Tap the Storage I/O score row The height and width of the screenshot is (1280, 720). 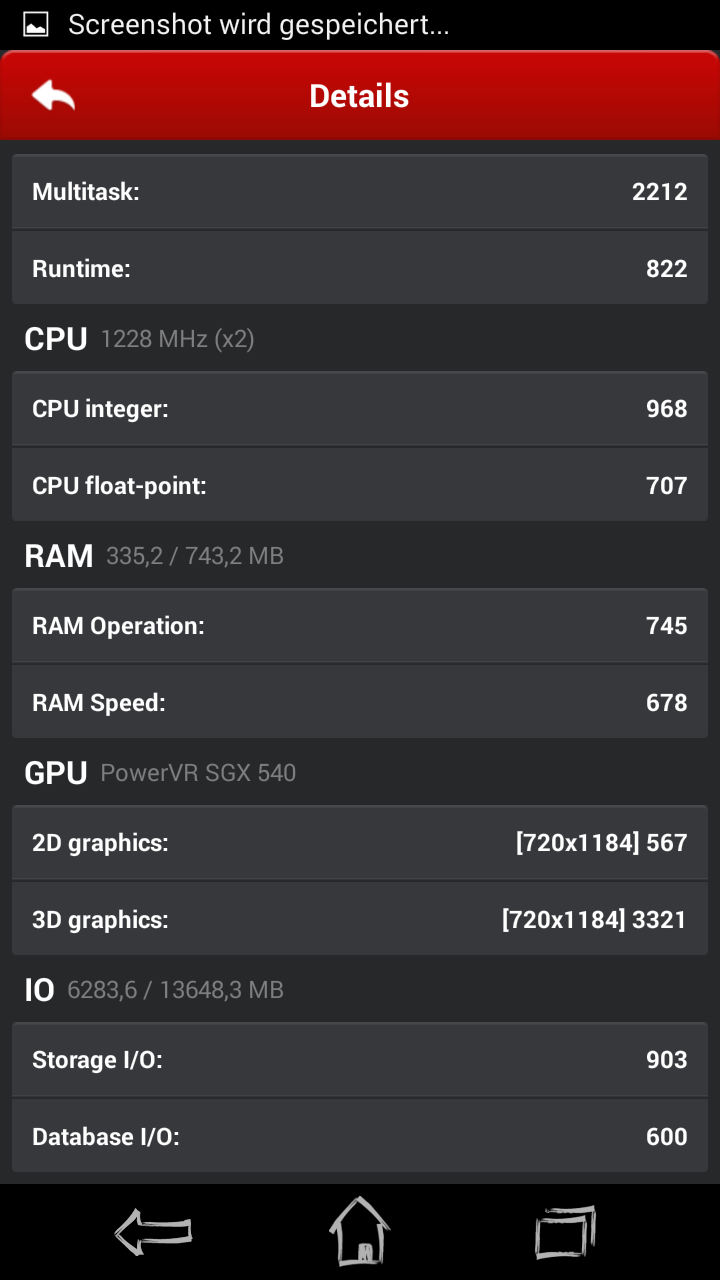[360, 1060]
